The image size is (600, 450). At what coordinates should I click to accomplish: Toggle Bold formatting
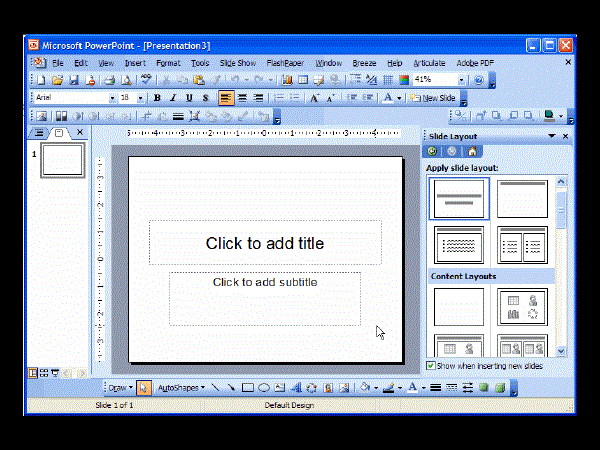click(157, 98)
